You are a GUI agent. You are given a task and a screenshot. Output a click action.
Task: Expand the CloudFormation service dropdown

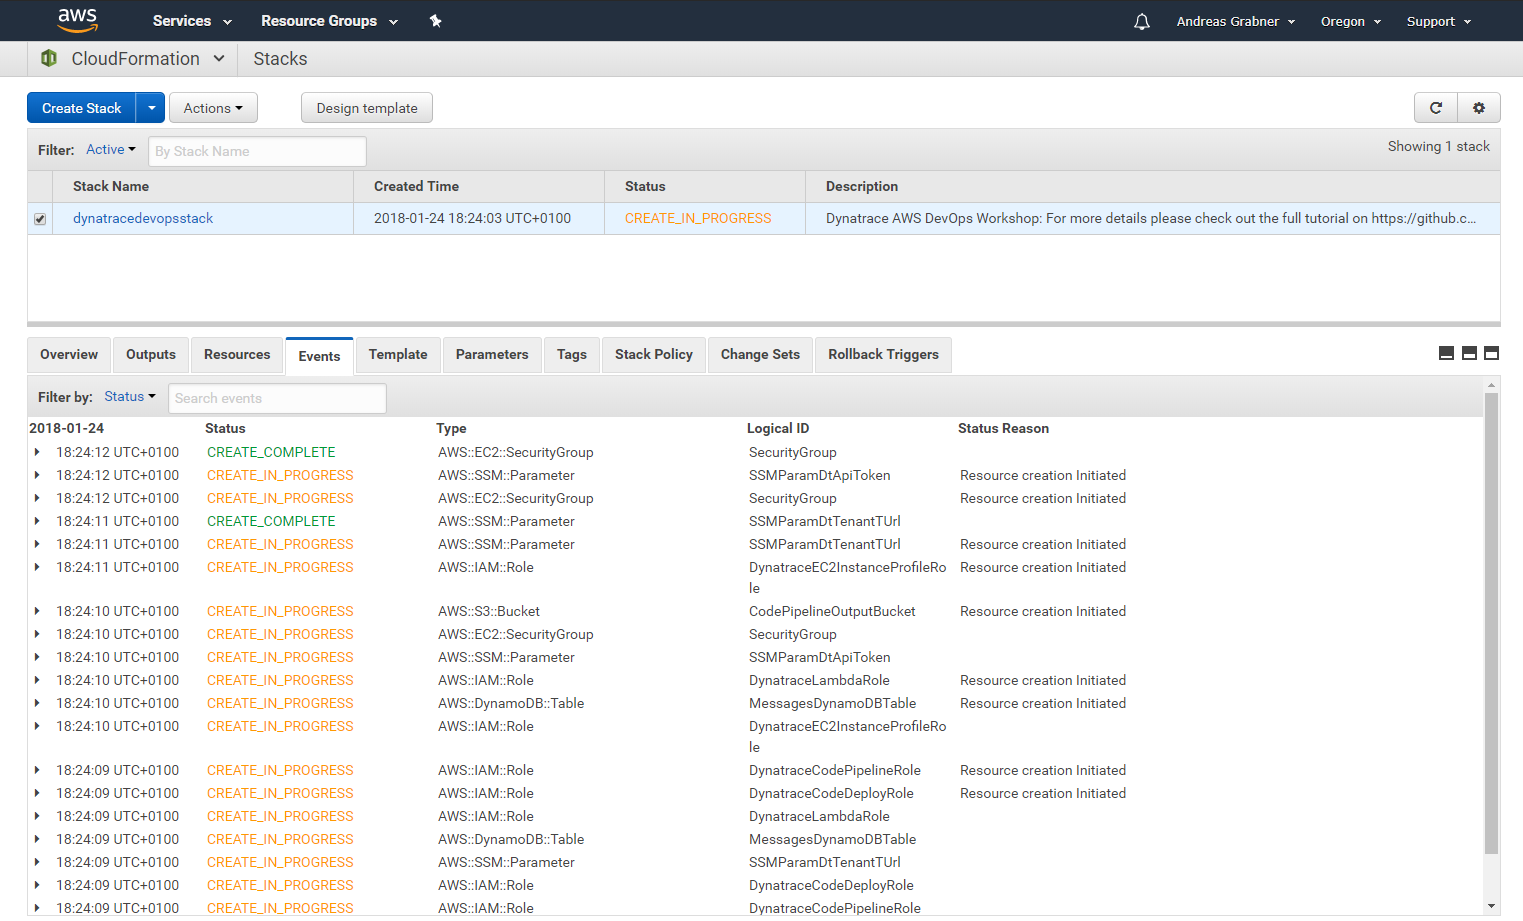pyautogui.click(x=219, y=59)
